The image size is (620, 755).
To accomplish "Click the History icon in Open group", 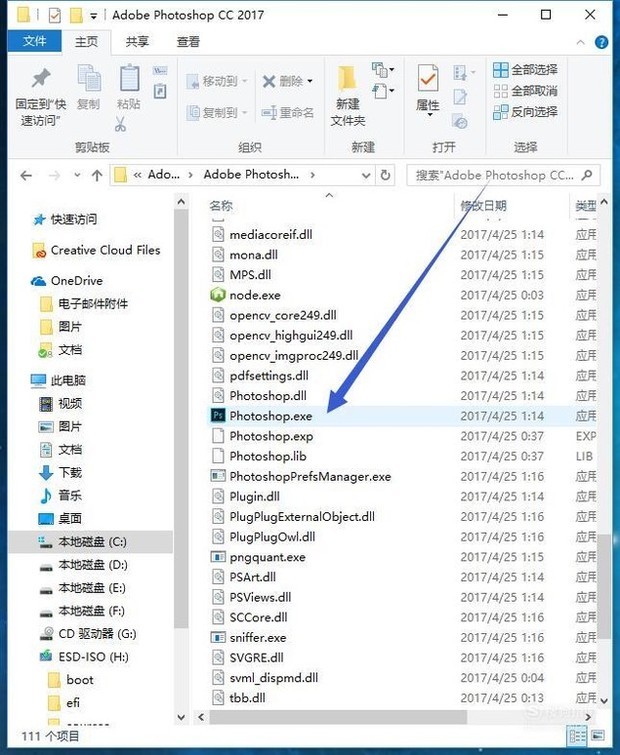I will point(460,122).
